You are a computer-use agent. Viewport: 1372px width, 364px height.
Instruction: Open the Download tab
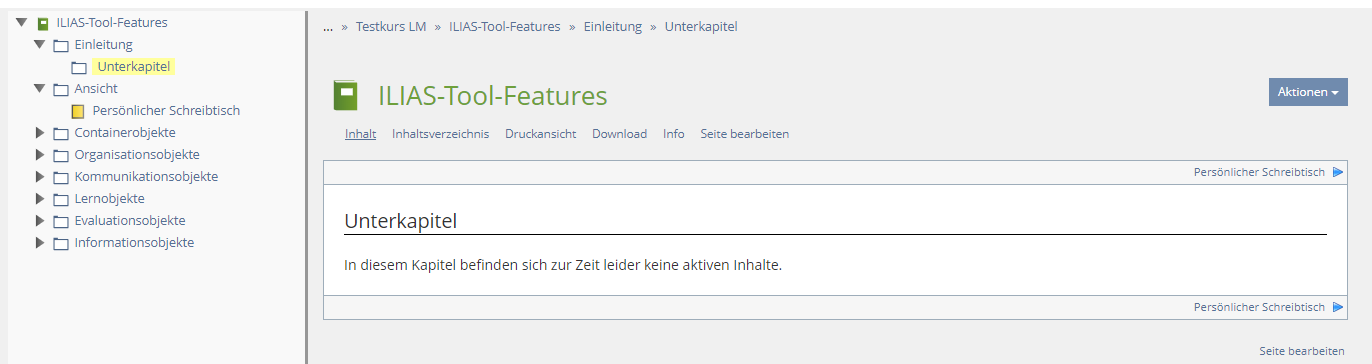pos(619,133)
